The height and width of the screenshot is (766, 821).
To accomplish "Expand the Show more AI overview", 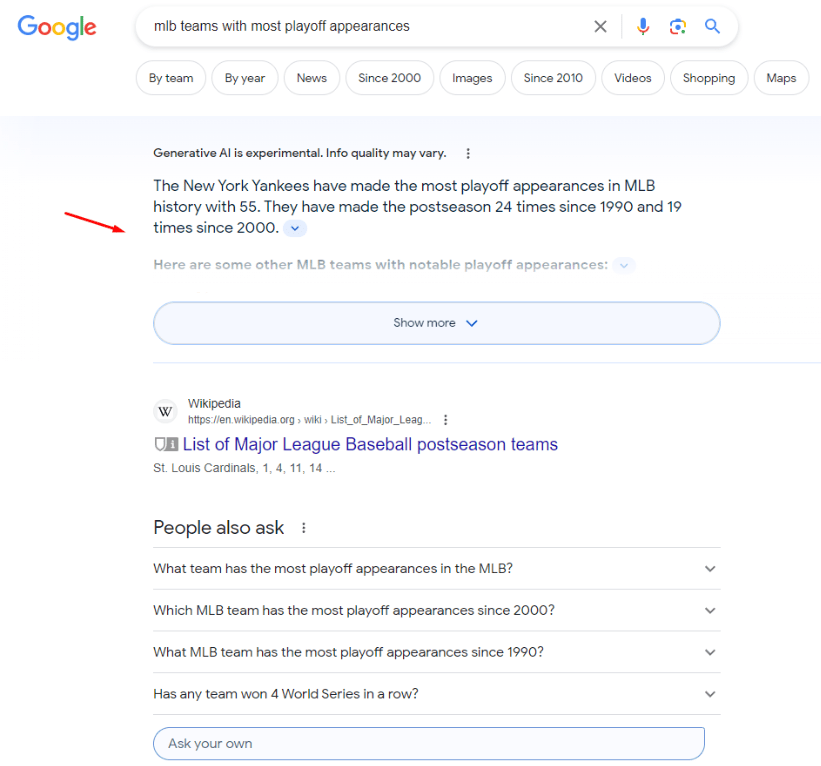I will 436,323.
